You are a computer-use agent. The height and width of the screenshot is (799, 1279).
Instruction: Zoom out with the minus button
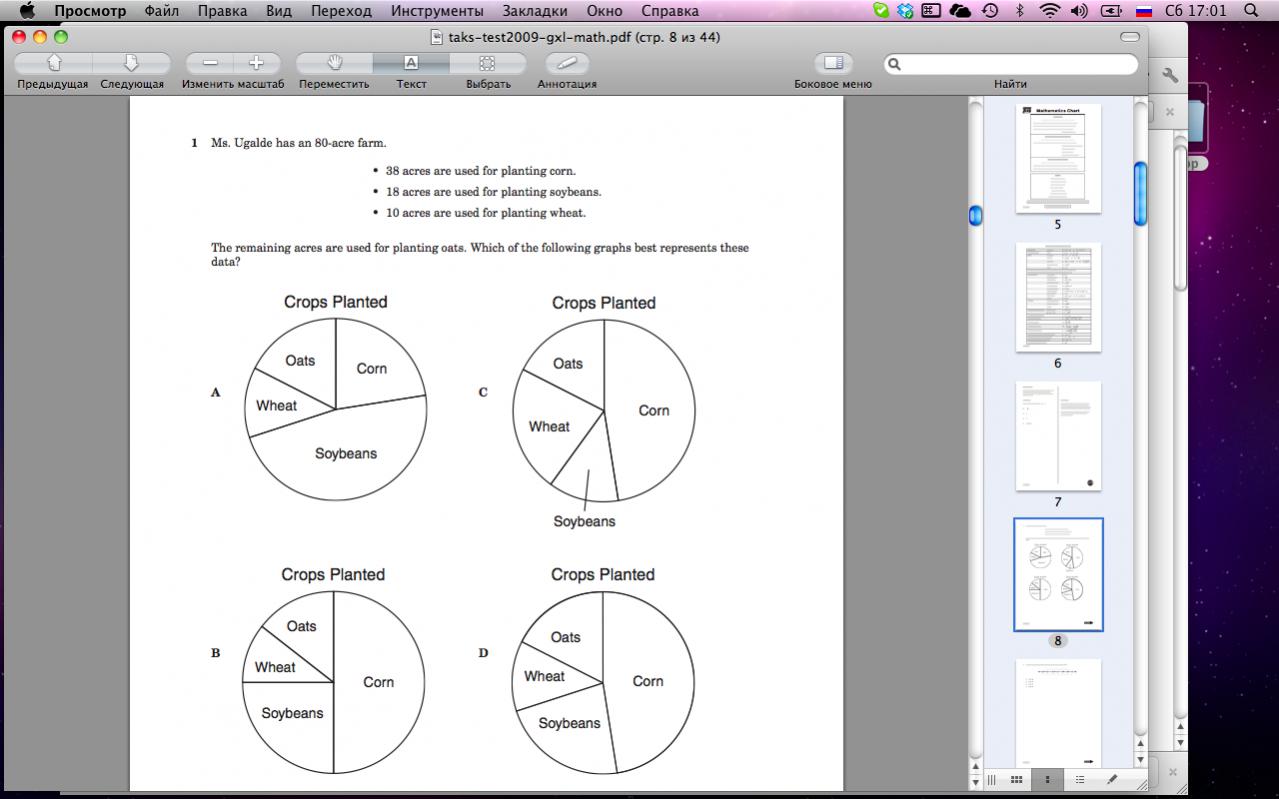(210, 63)
